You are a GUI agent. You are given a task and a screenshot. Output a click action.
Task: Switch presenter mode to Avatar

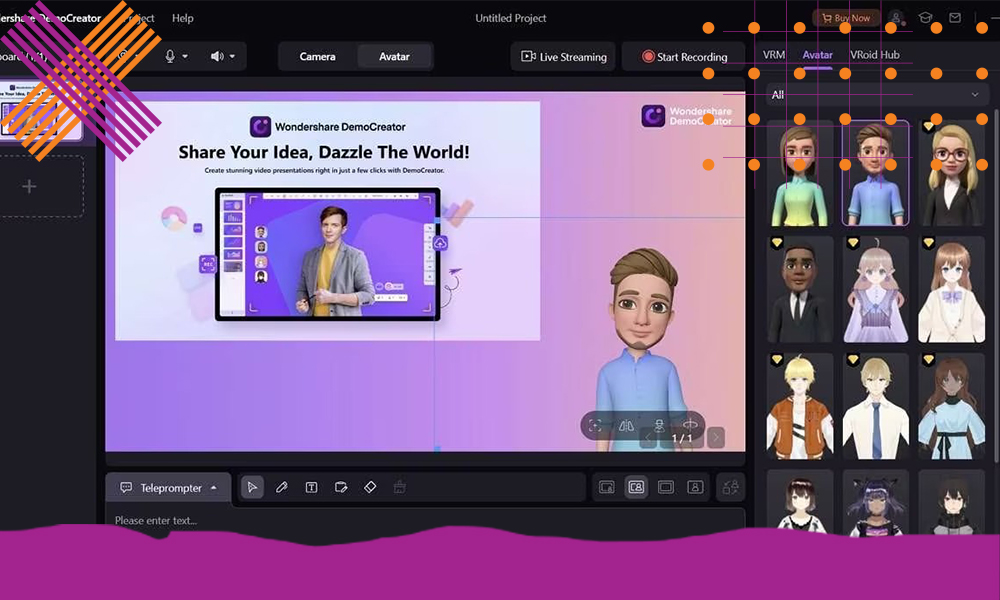[394, 57]
